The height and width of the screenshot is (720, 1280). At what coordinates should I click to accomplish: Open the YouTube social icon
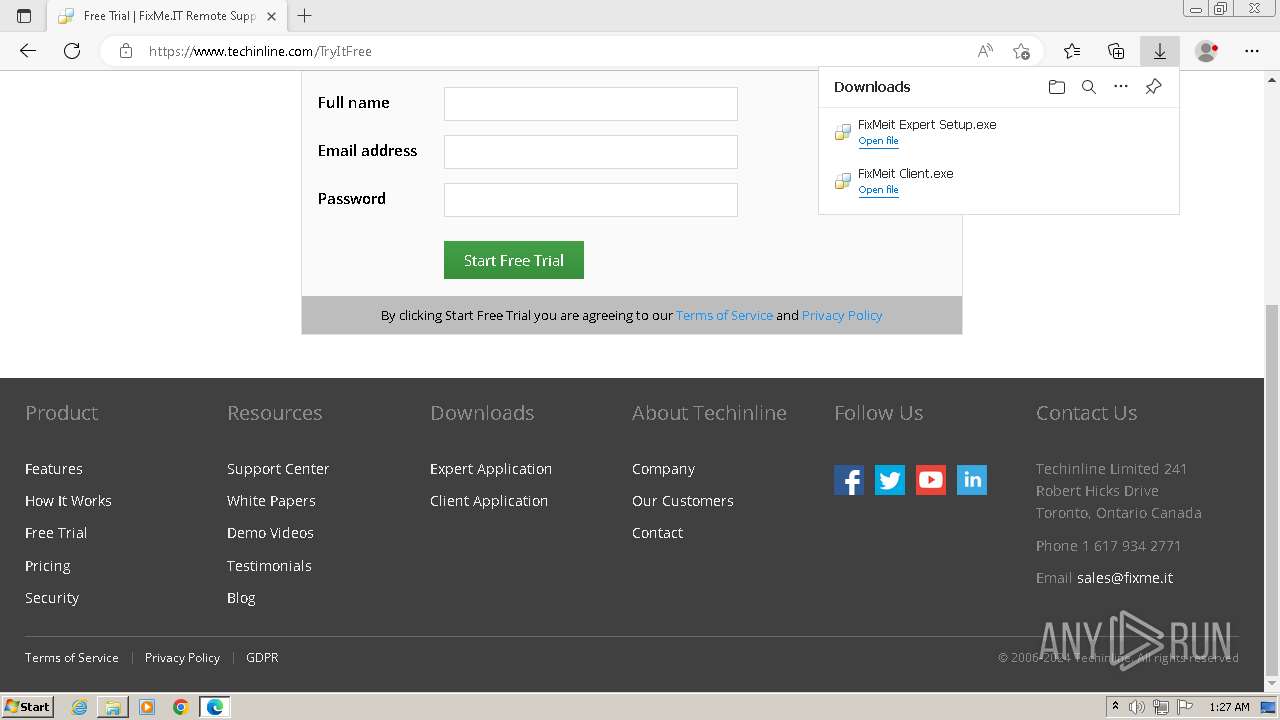tap(931, 480)
